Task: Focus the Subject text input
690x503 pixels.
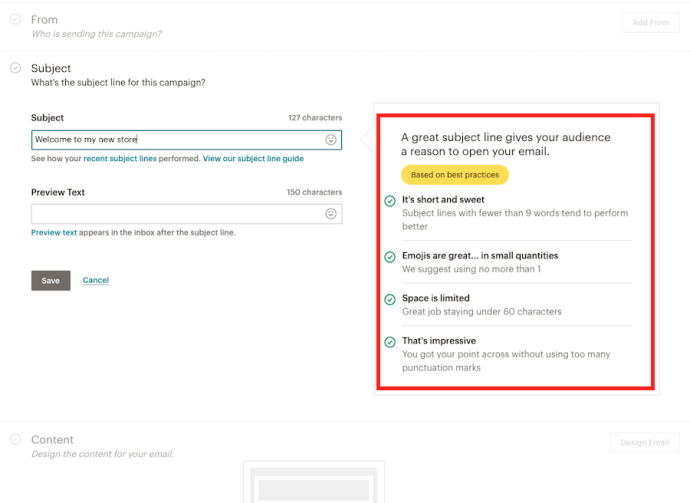Action: click(175, 140)
